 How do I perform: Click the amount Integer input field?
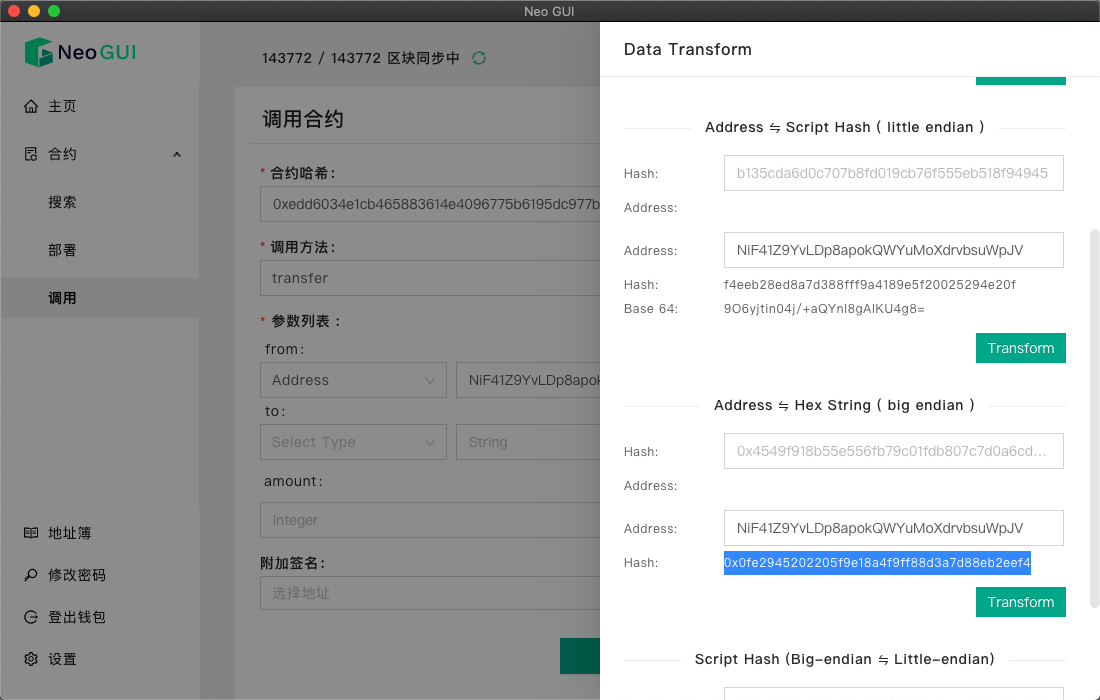430,520
